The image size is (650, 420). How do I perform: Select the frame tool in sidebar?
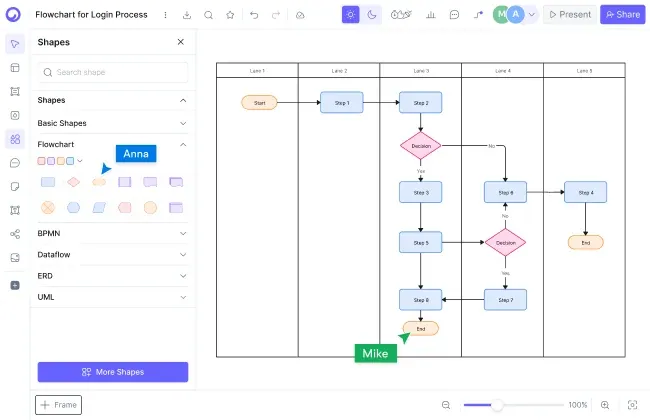click(x=15, y=92)
